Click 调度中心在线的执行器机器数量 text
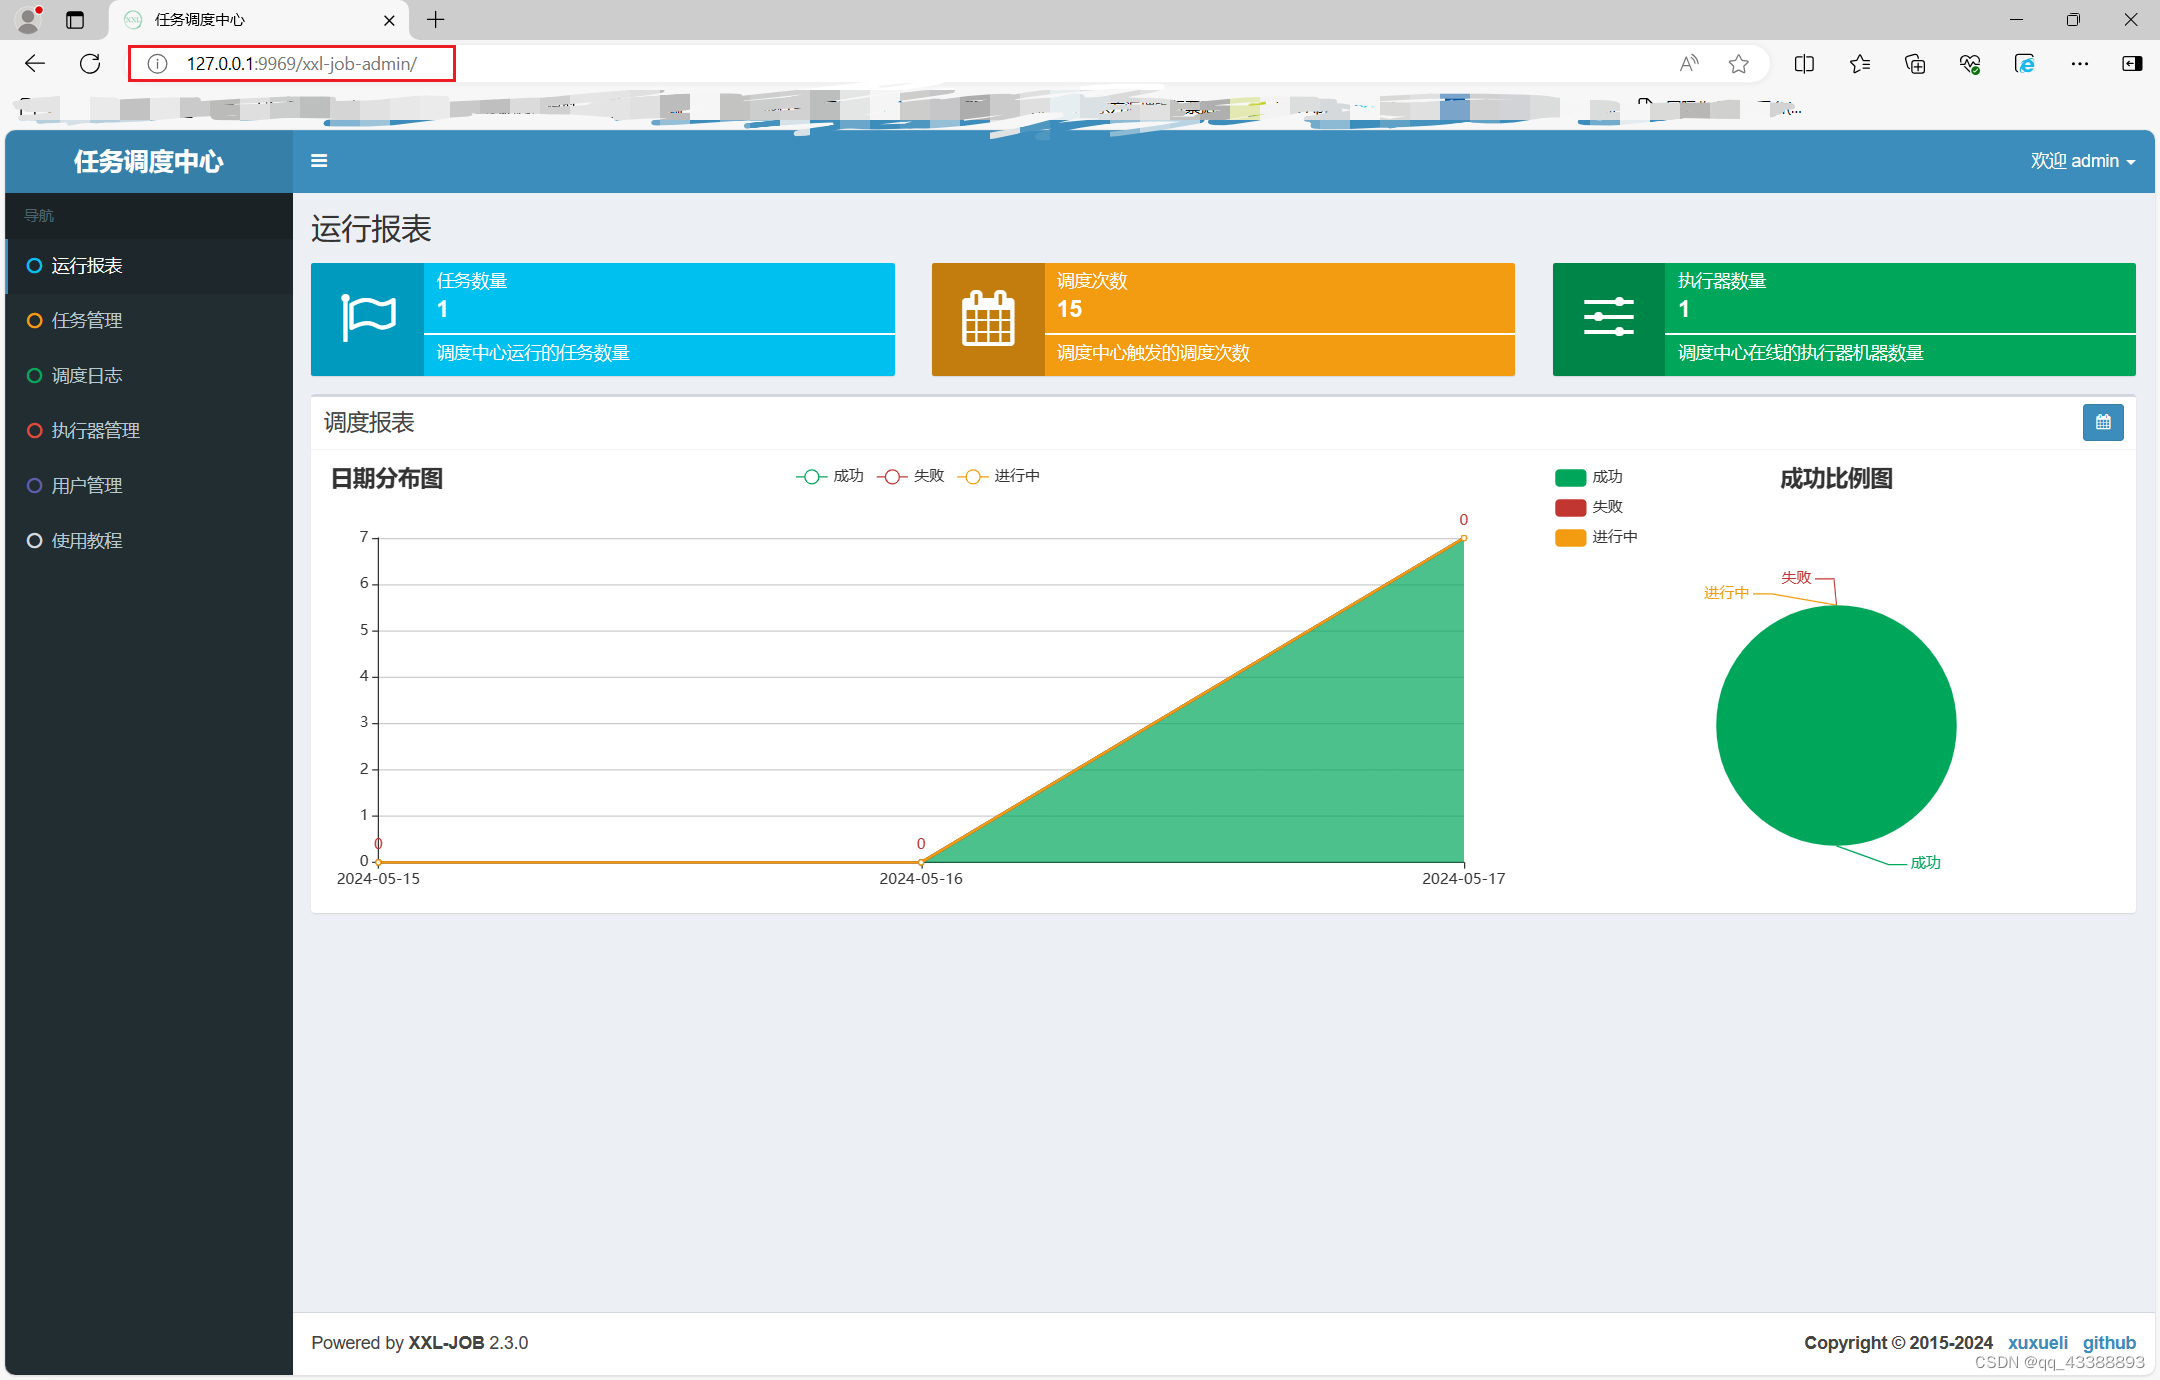This screenshot has width=2160, height=1380. click(1801, 353)
